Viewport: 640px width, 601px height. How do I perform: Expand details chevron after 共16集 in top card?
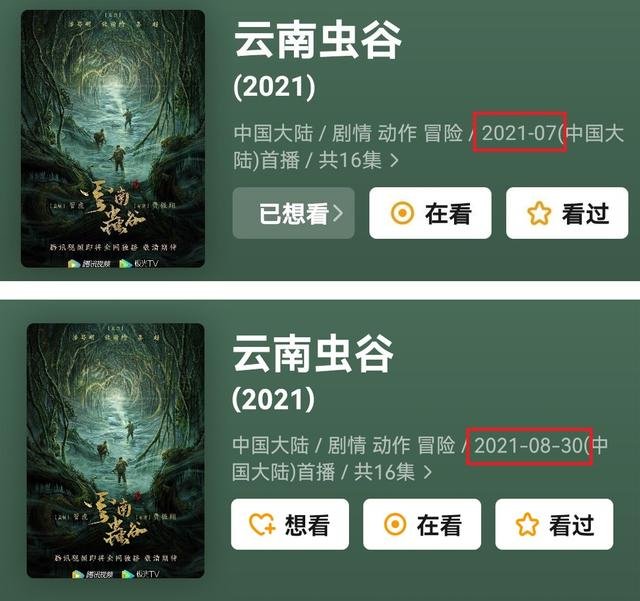(x=394, y=160)
